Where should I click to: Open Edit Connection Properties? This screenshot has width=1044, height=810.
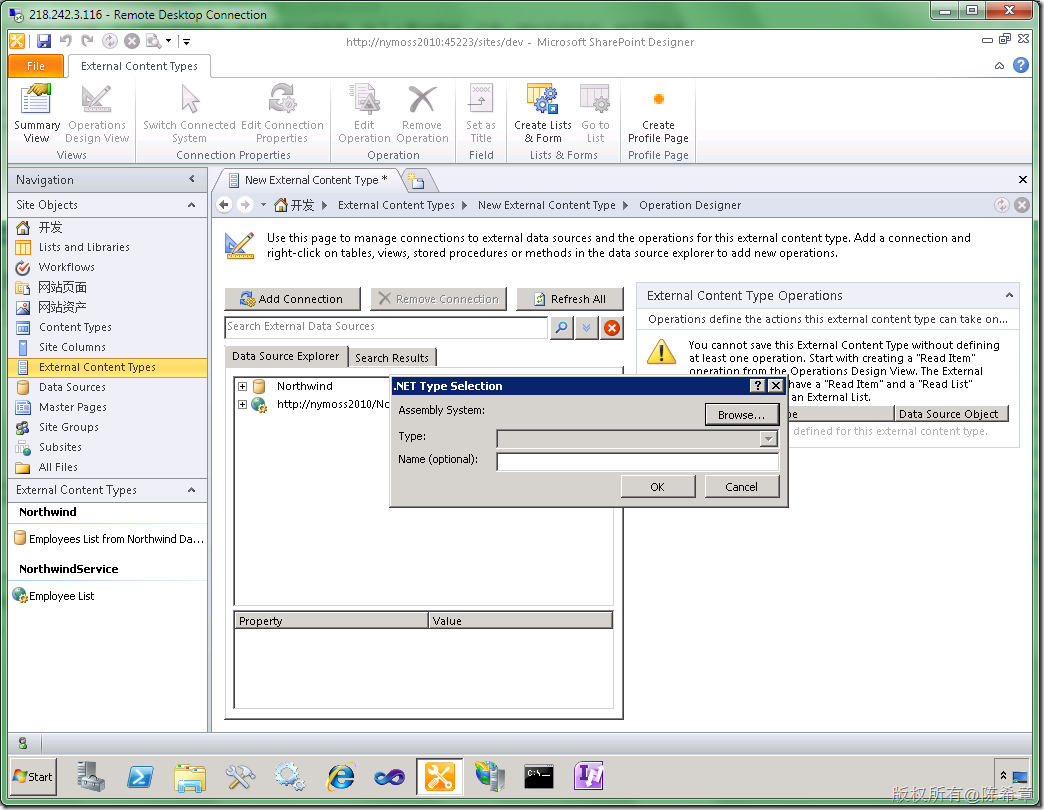tap(282, 113)
